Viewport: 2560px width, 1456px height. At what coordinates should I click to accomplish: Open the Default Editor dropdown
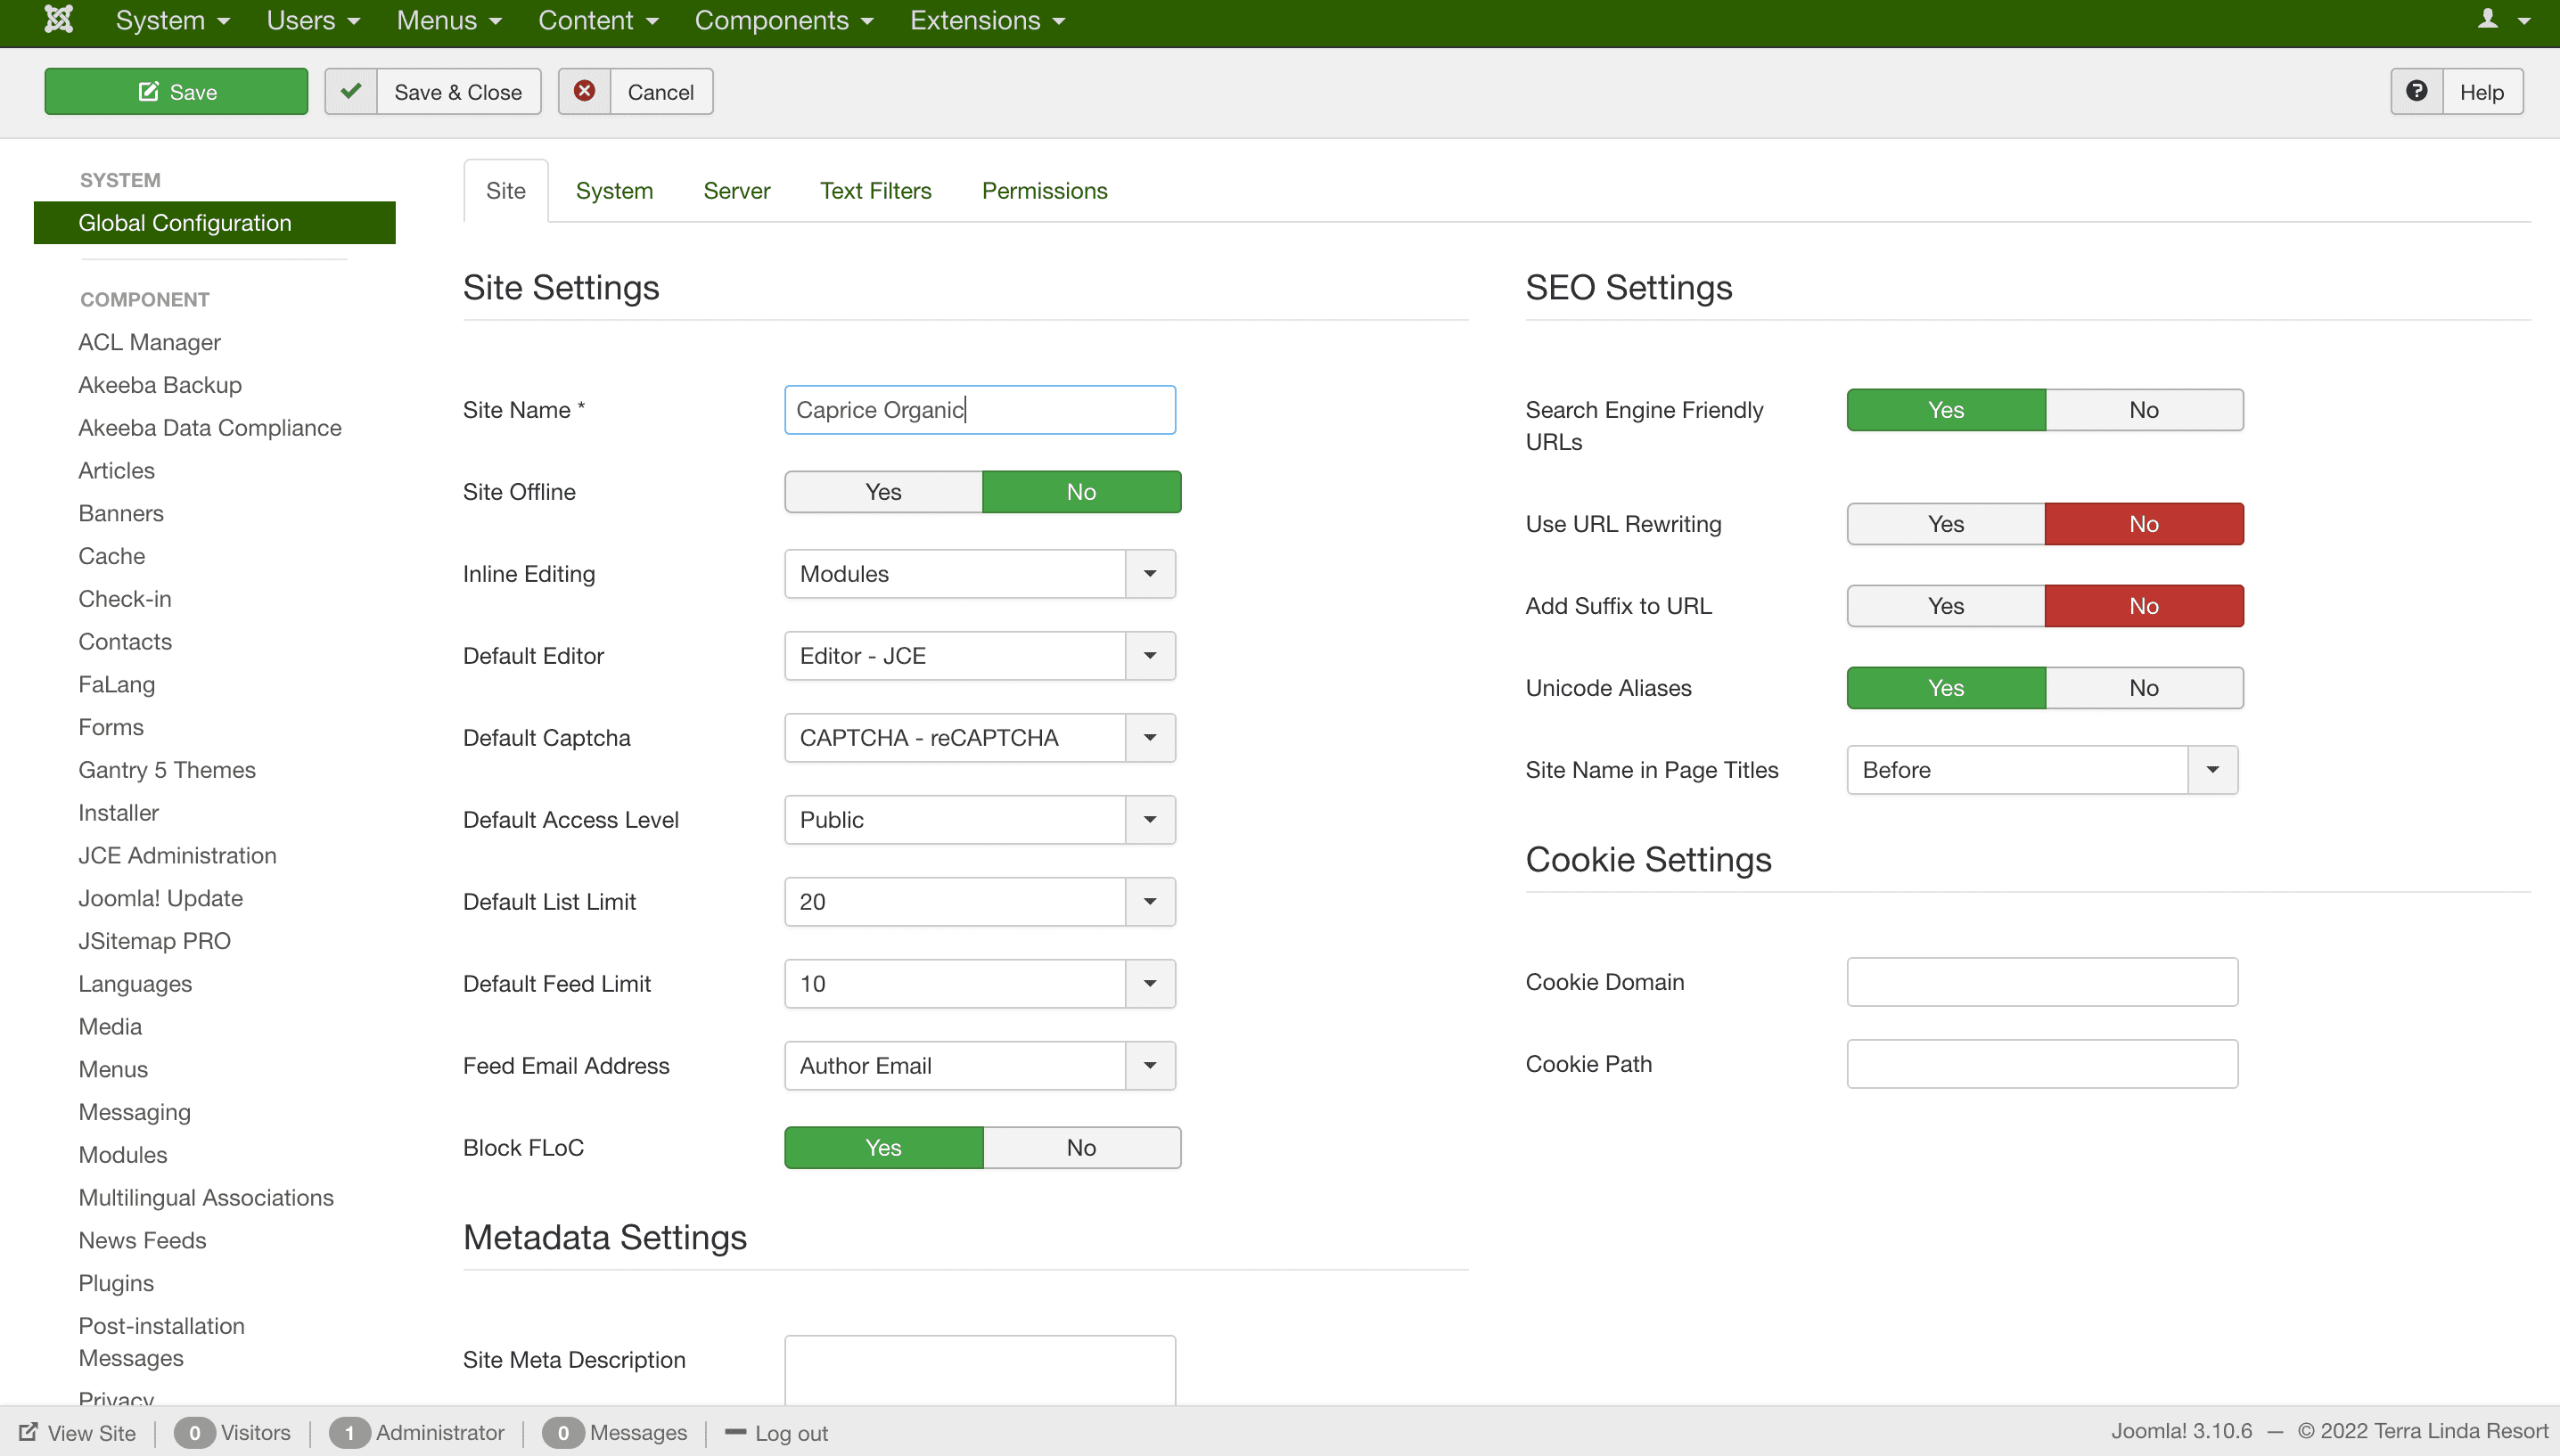click(980, 656)
